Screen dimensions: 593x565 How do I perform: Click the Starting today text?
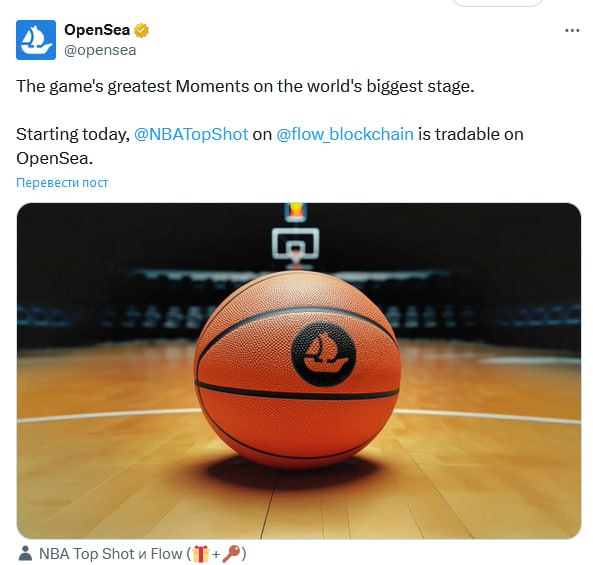(73, 134)
